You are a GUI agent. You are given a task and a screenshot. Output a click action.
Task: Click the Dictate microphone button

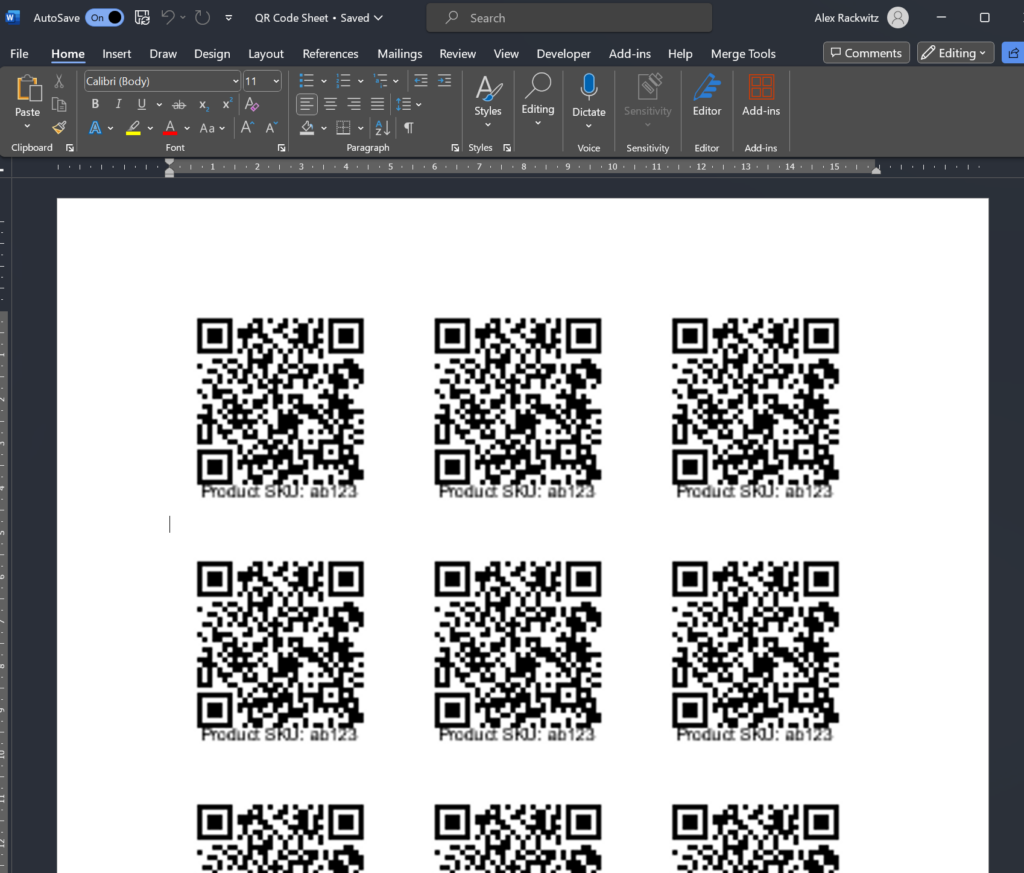588,101
